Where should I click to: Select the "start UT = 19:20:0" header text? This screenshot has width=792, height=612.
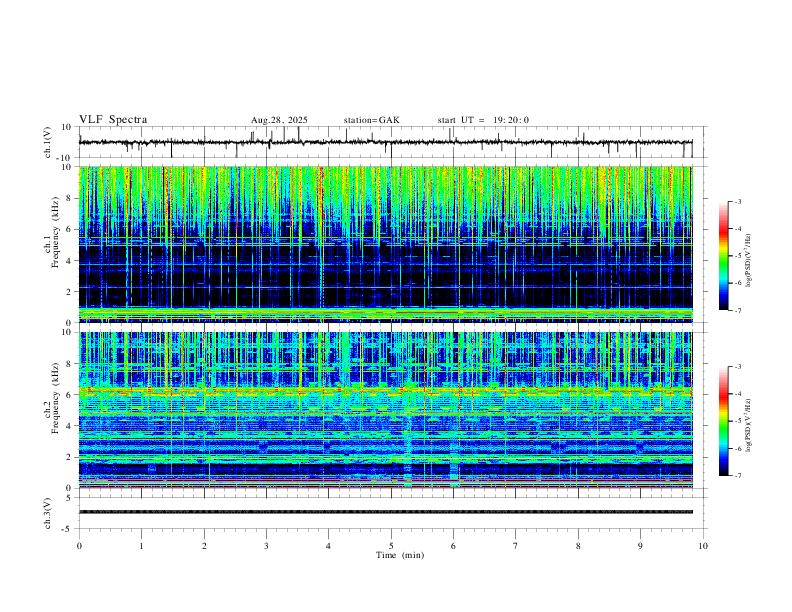pos(483,120)
